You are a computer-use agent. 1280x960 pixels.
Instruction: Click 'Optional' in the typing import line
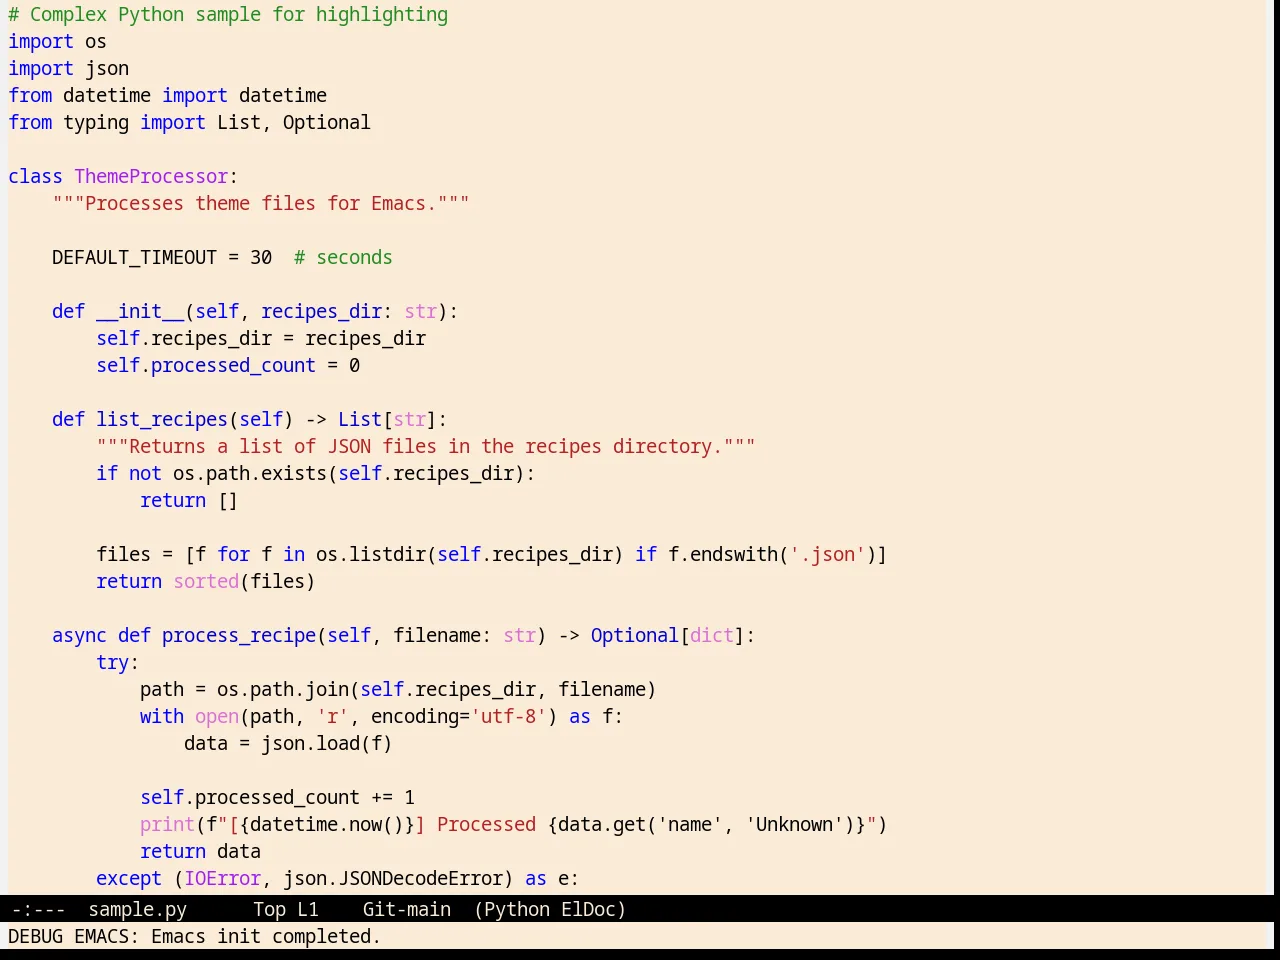pyautogui.click(x=327, y=122)
